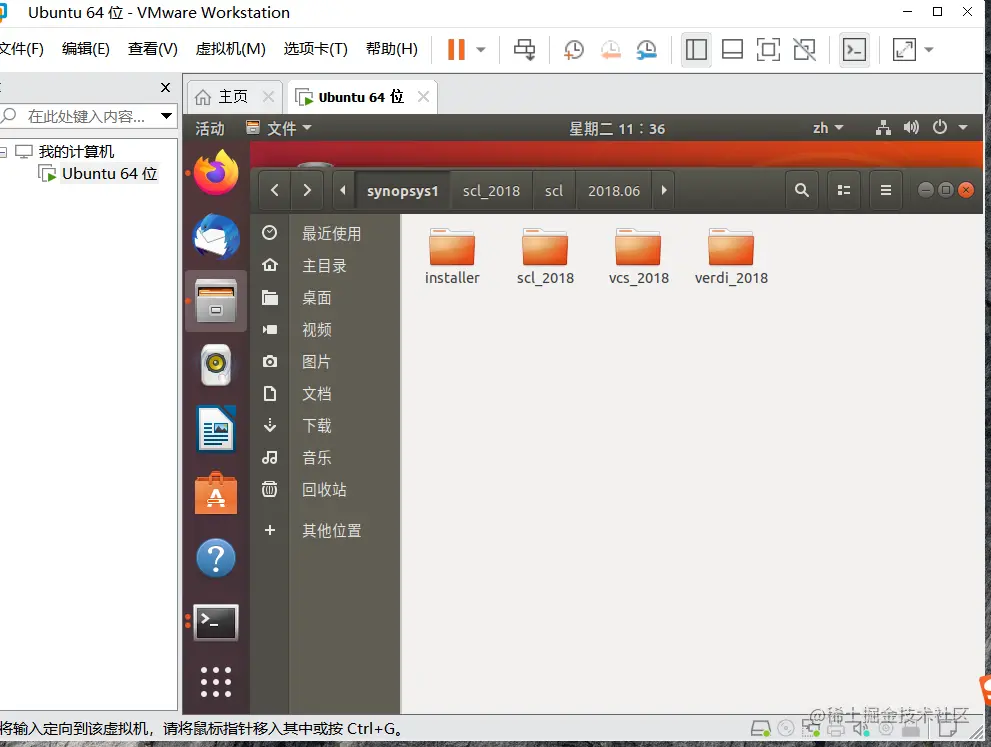Click the search icon in file manager
991x747 pixels.
(x=801, y=190)
